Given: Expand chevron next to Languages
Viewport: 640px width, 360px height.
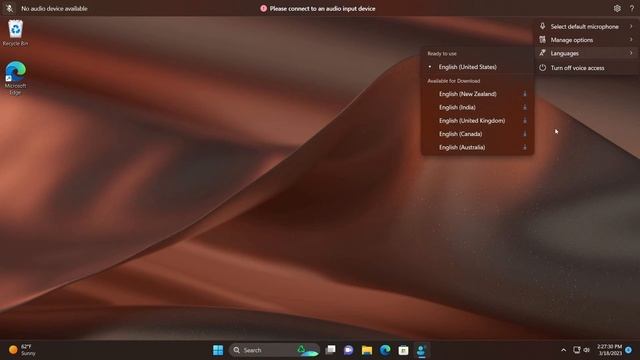Looking at the screenshot, I should (631, 53).
